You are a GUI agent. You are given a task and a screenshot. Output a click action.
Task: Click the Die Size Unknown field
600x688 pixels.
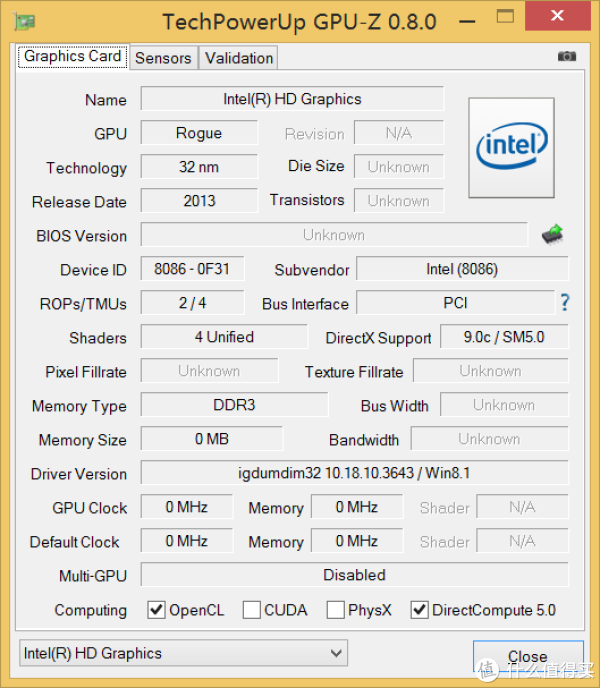click(x=399, y=167)
